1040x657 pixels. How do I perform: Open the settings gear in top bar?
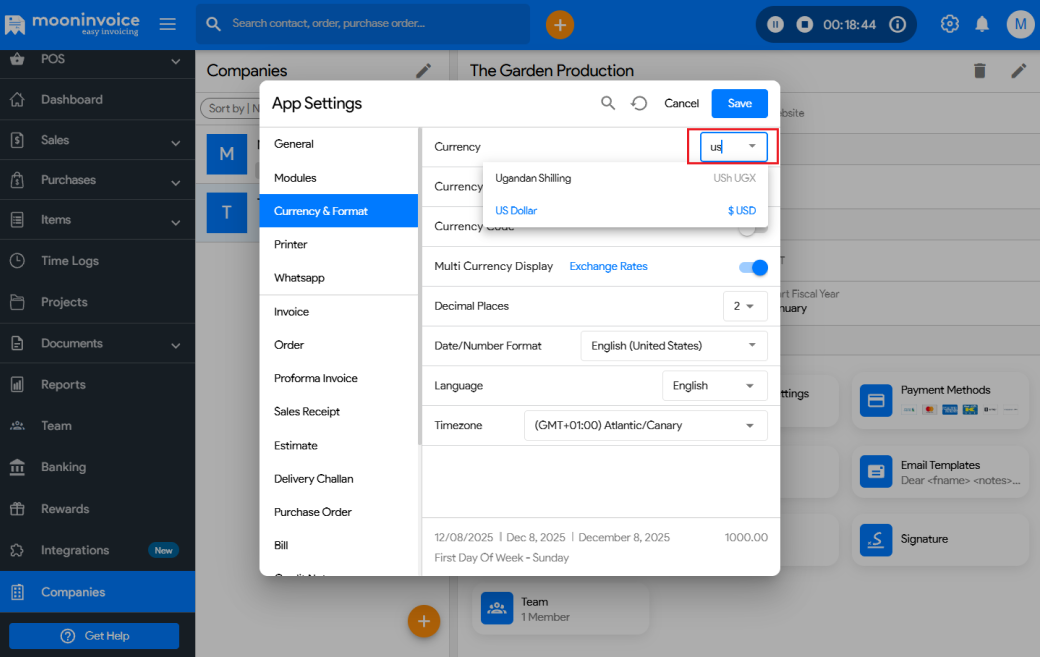point(950,24)
